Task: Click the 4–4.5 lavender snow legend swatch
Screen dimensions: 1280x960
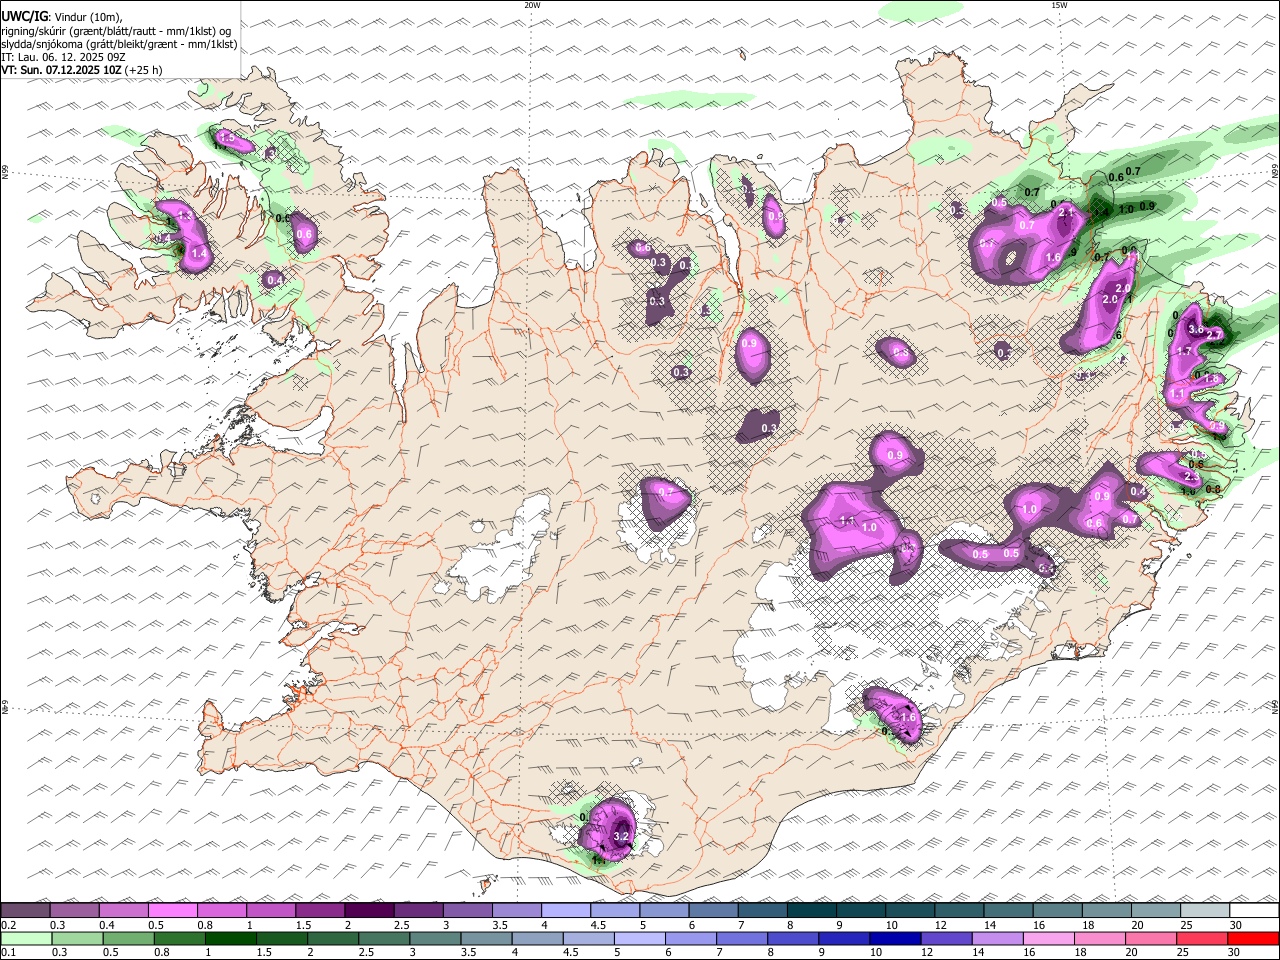Action: coord(564,910)
